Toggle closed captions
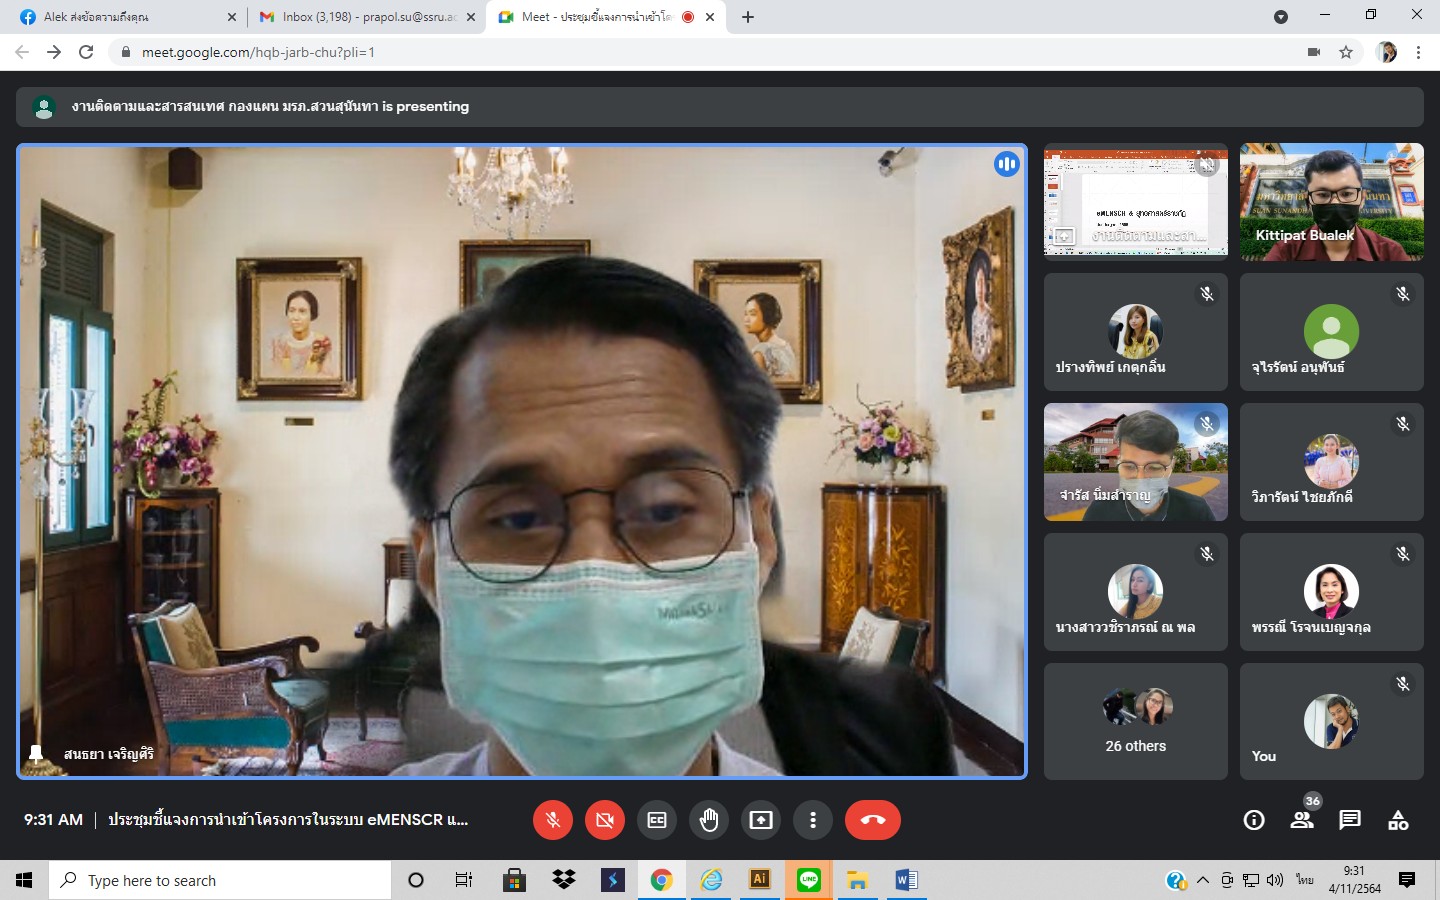Viewport: 1440px width, 900px height. (x=657, y=820)
